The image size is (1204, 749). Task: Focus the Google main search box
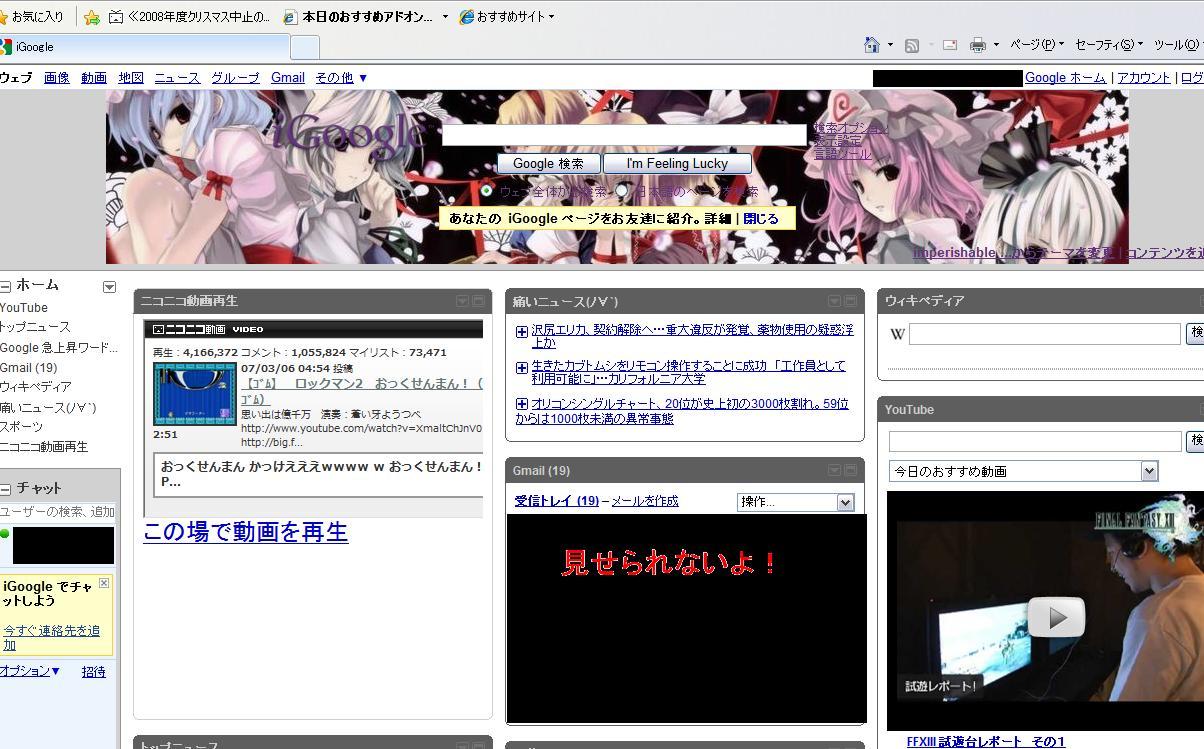point(624,134)
